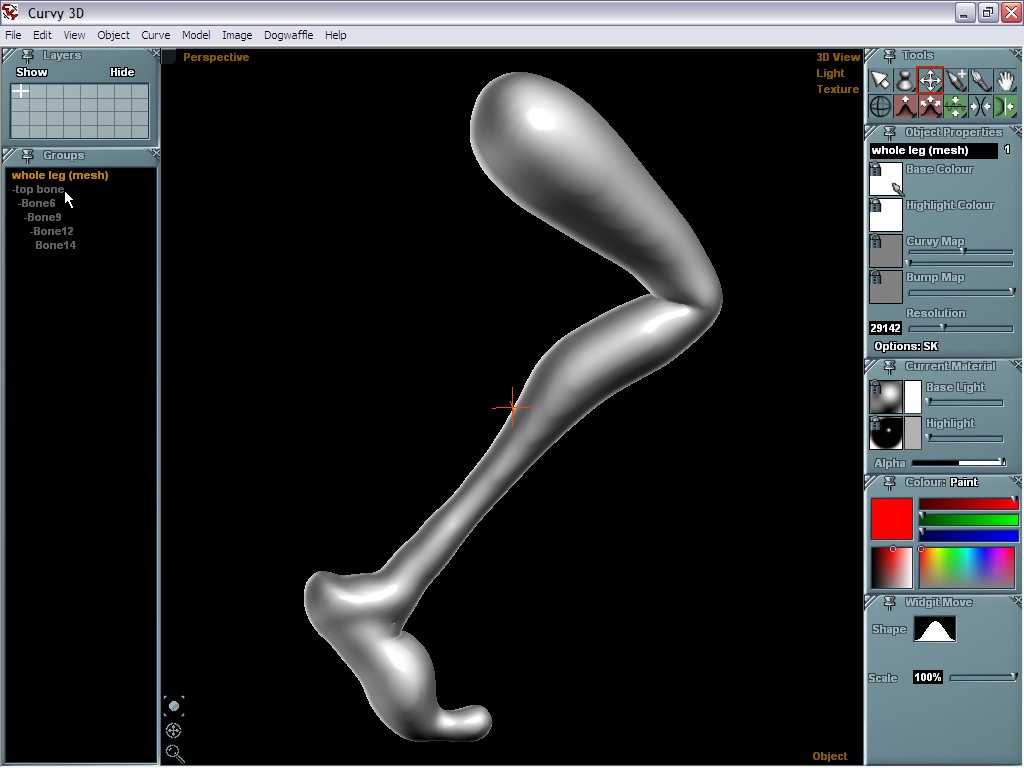Screen dimensions: 1024x768
Task: Choose the pencil draw-curve tool with plus
Action: pyautogui.click(x=956, y=81)
